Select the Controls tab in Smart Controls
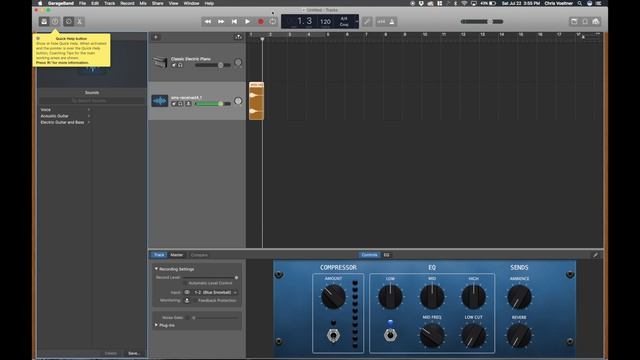This screenshot has height=360, width=640. pyautogui.click(x=369, y=255)
